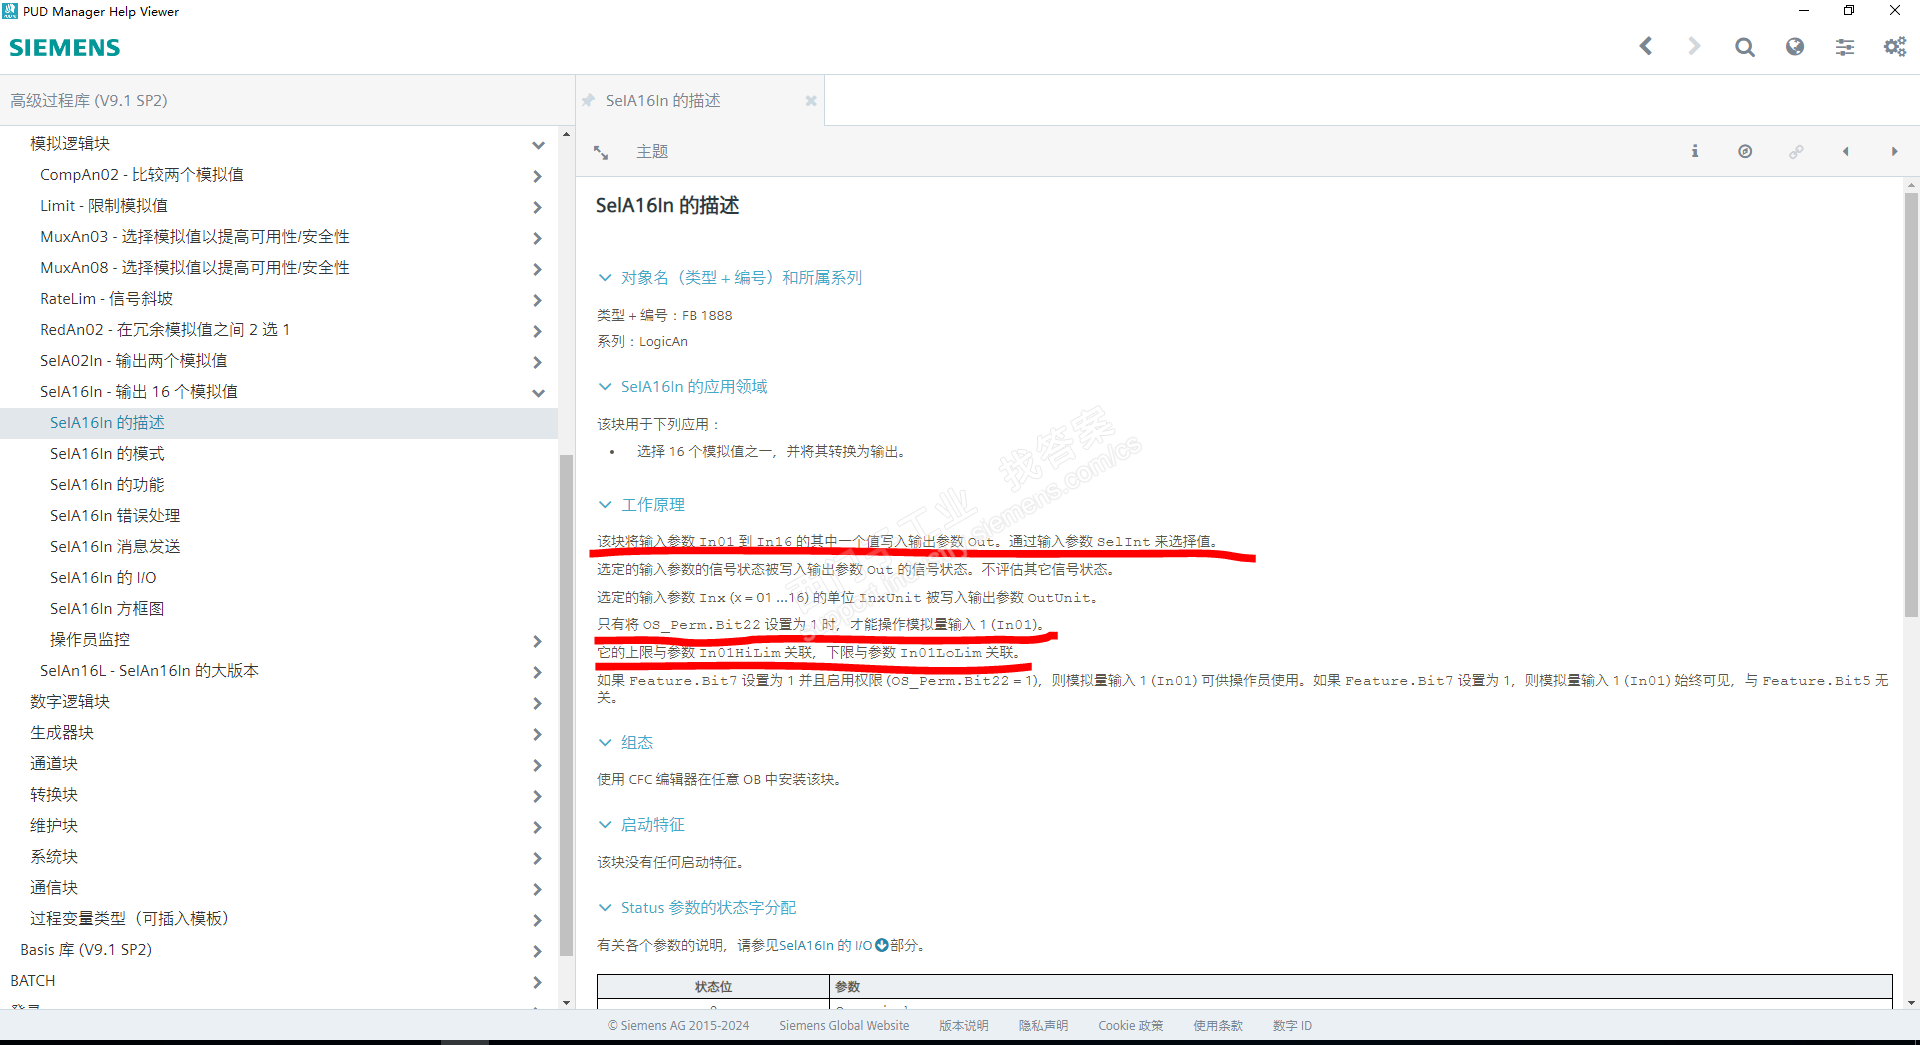Expand the 维护块 tree node
This screenshot has width=1920, height=1045.
point(538,827)
